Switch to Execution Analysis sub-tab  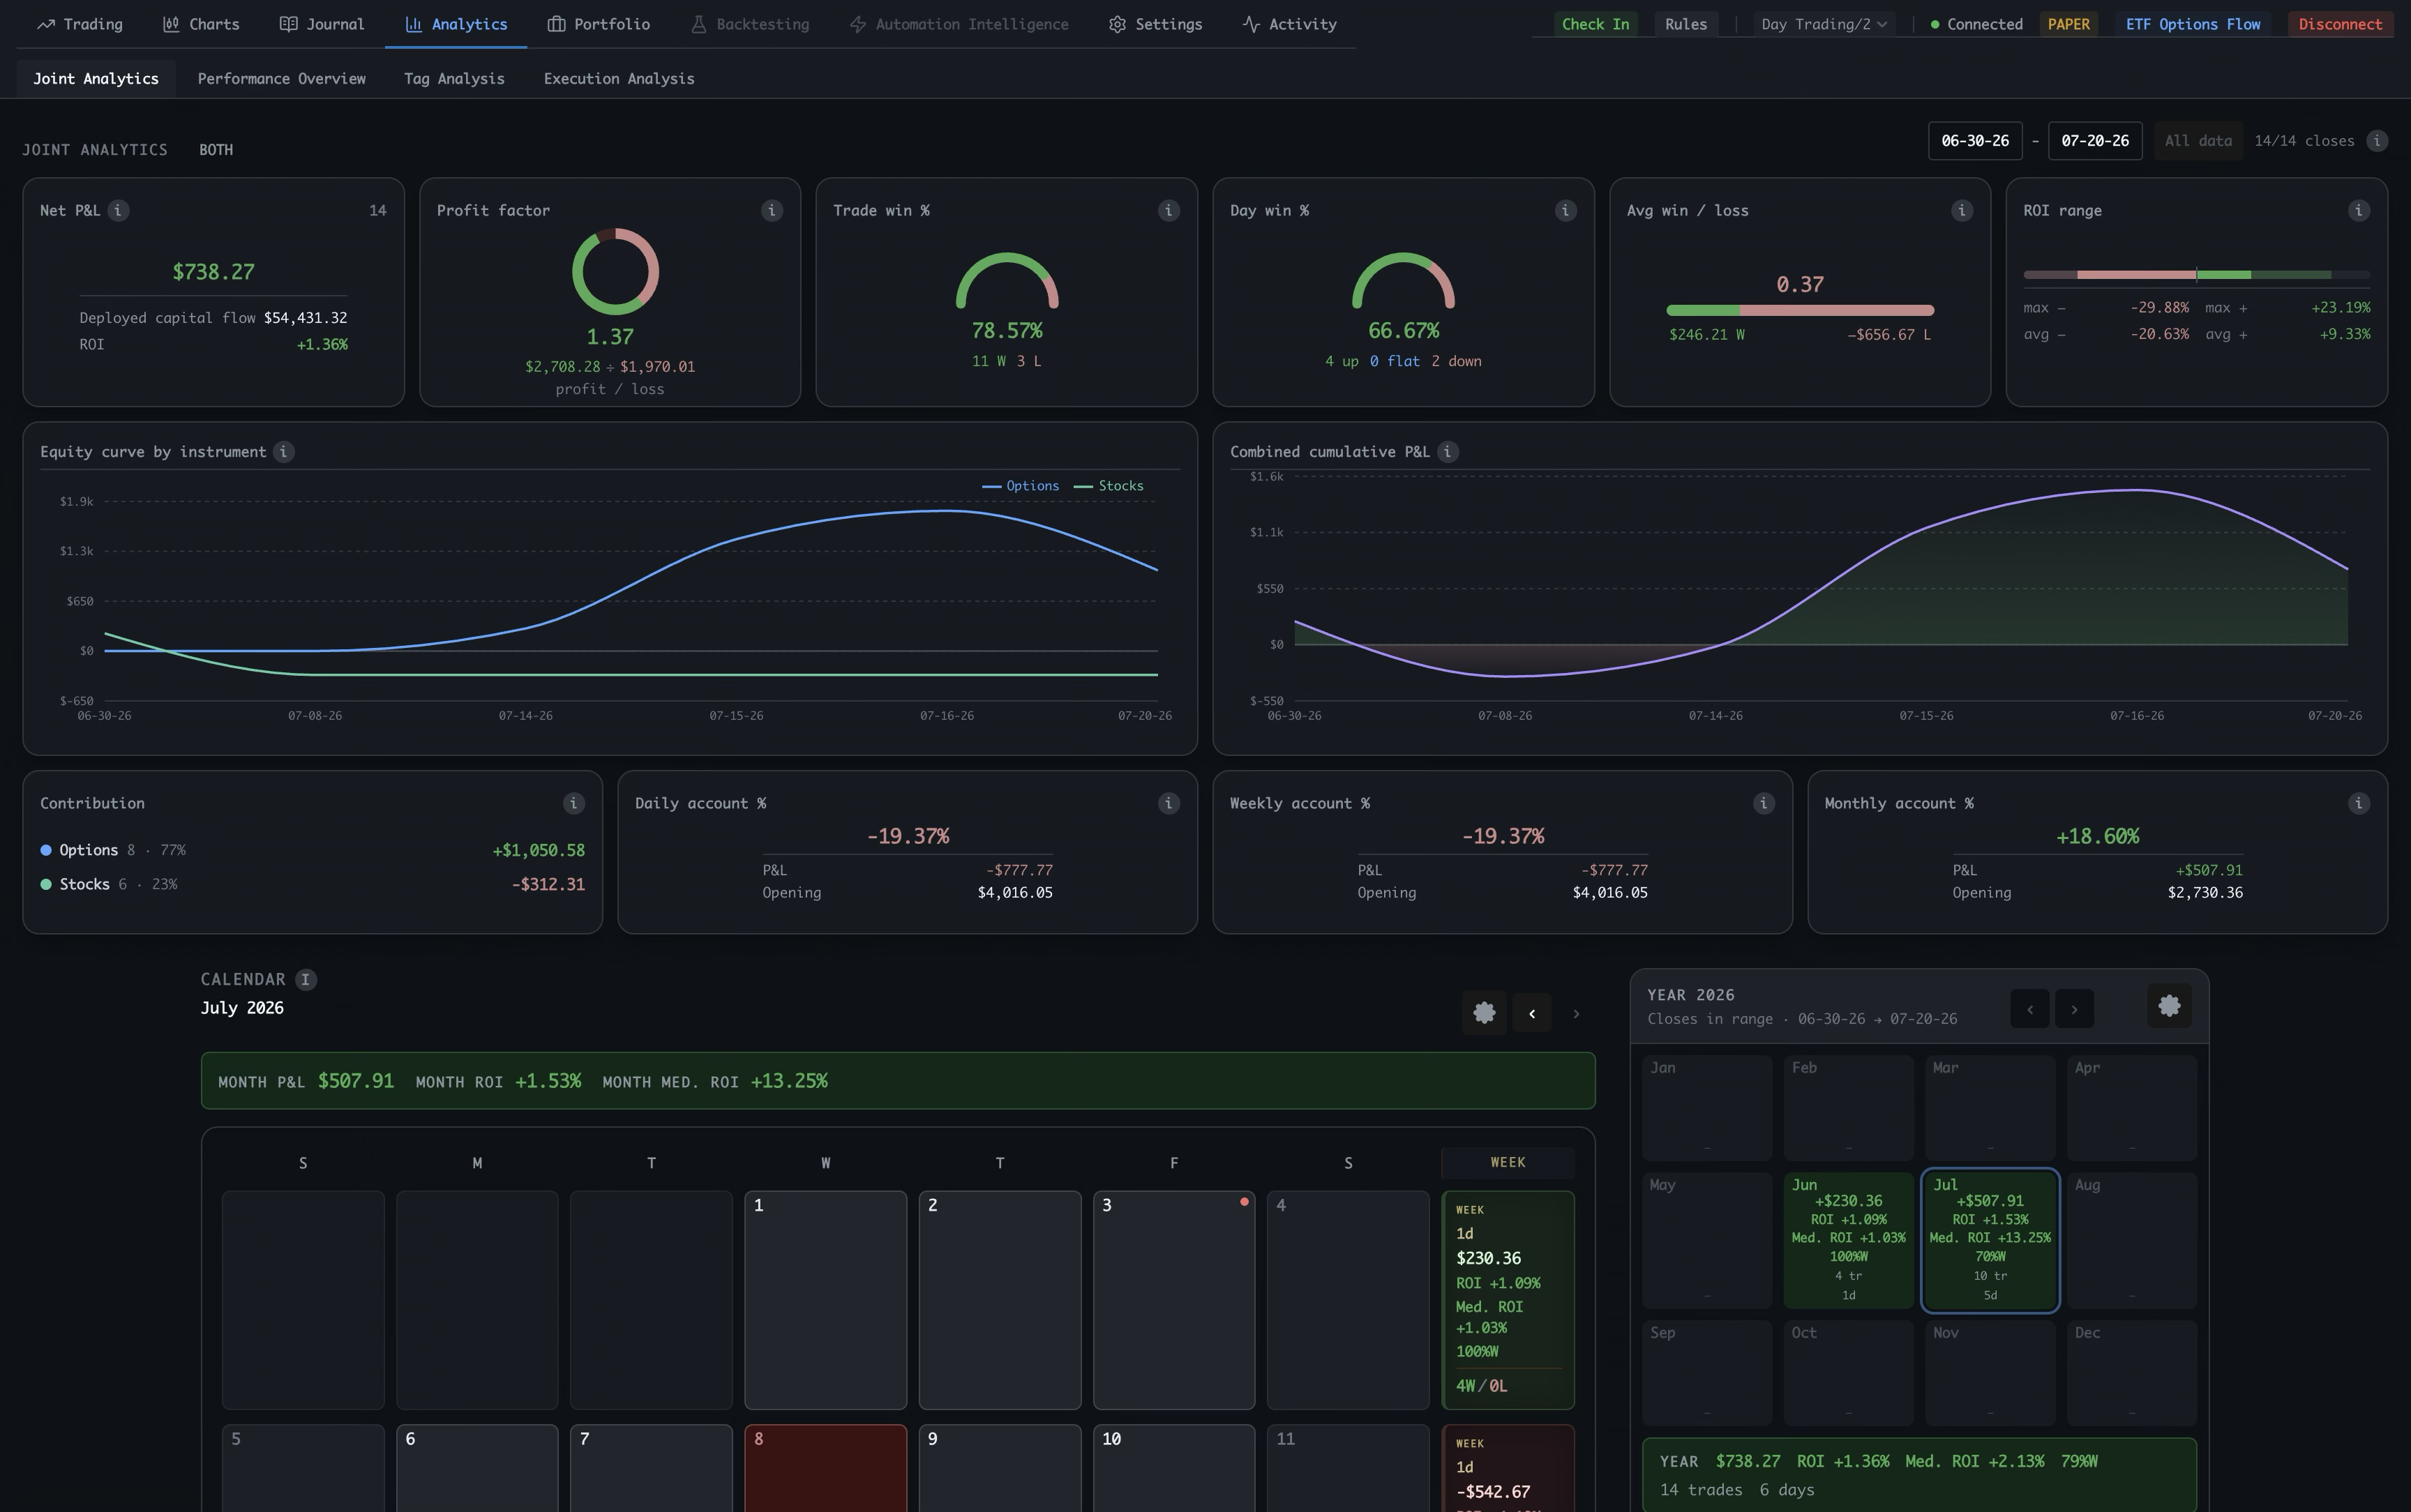pyautogui.click(x=619, y=78)
